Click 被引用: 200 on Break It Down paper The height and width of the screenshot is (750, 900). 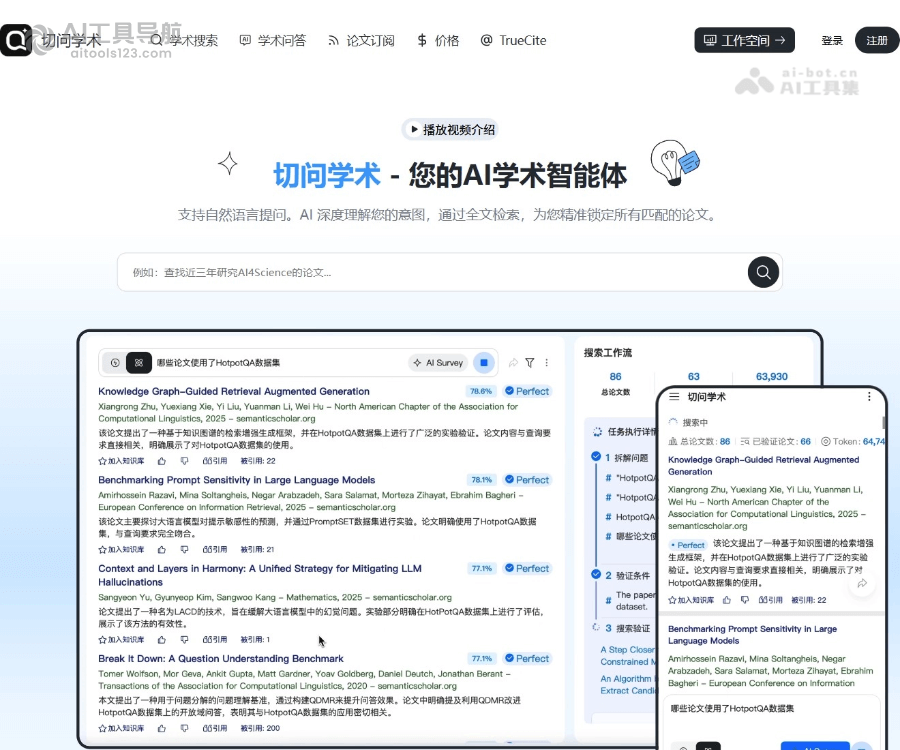coord(260,728)
